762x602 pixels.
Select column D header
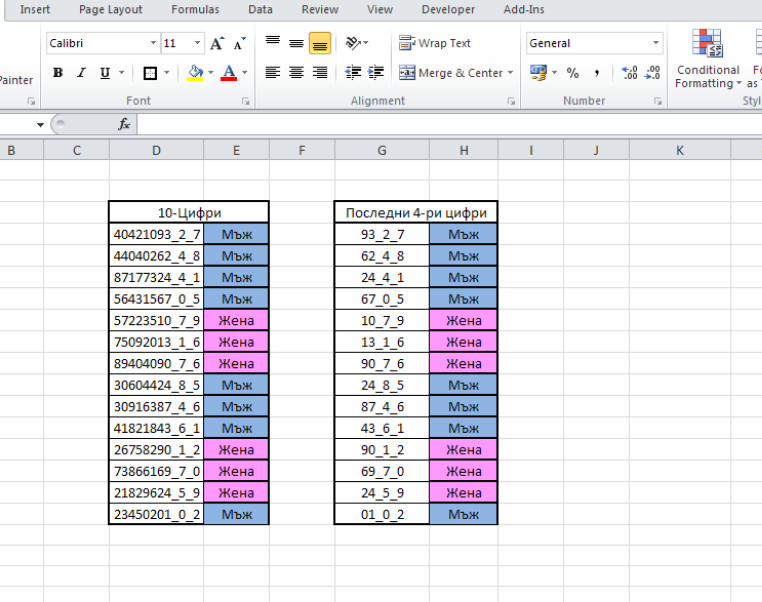click(x=156, y=151)
